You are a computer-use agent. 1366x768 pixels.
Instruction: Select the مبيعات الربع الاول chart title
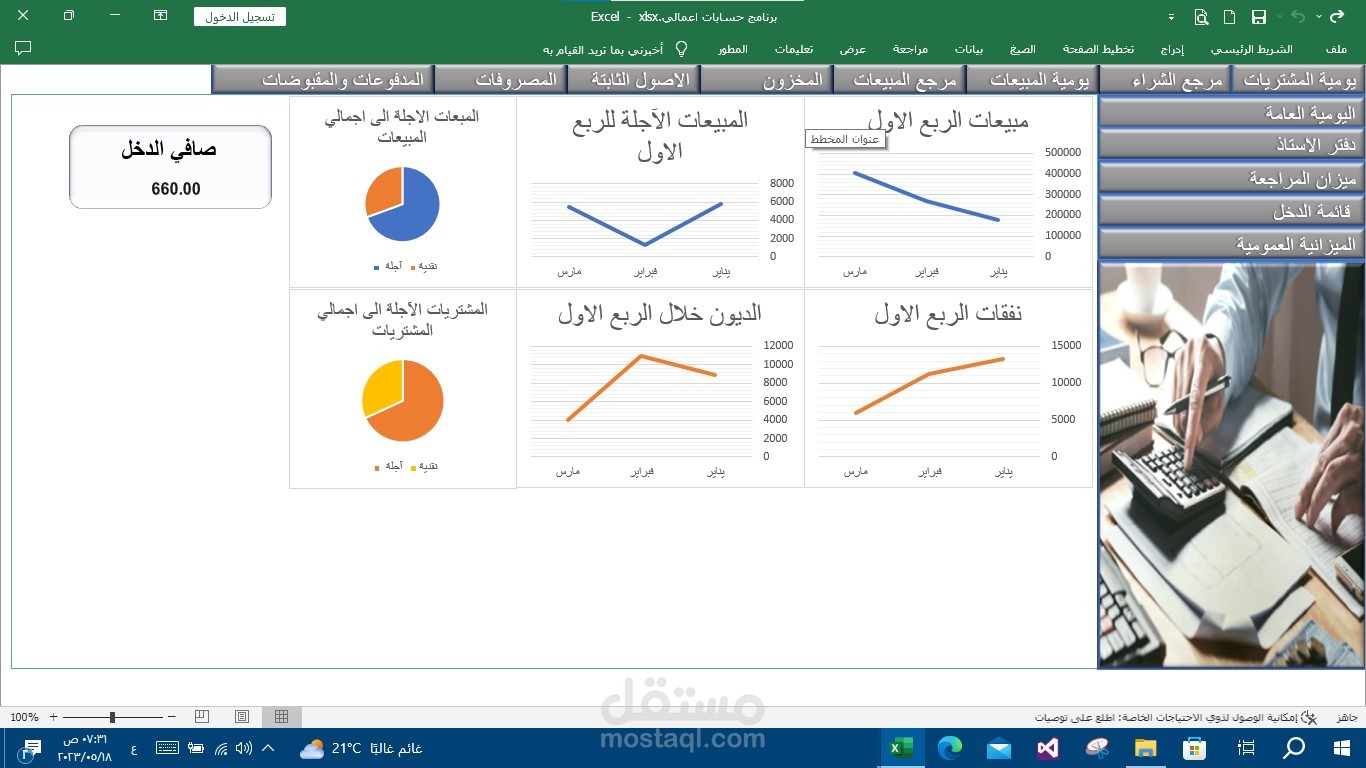pos(947,121)
